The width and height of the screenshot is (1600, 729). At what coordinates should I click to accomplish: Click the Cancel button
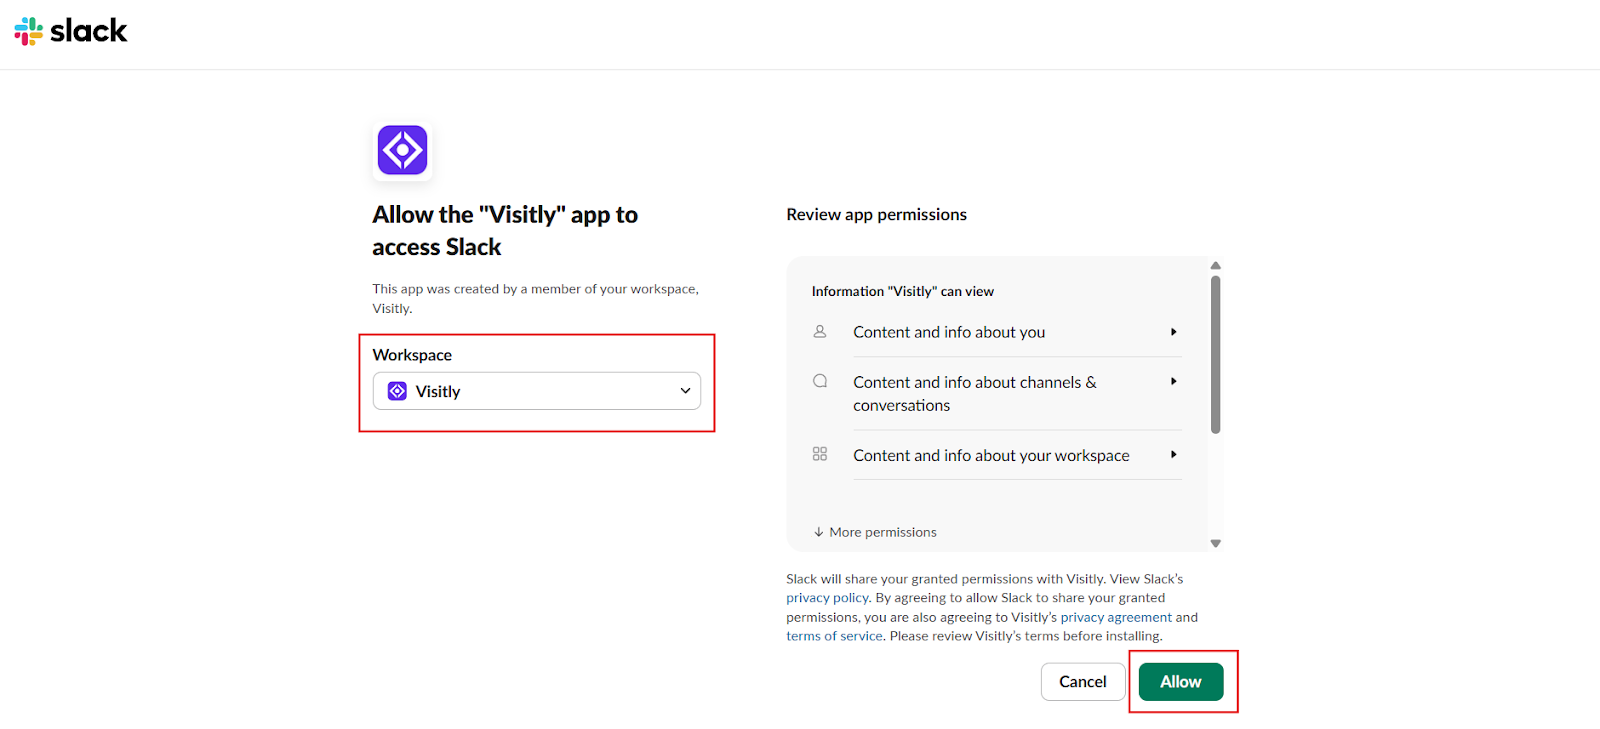pyautogui.click(x=1083, y=682)
